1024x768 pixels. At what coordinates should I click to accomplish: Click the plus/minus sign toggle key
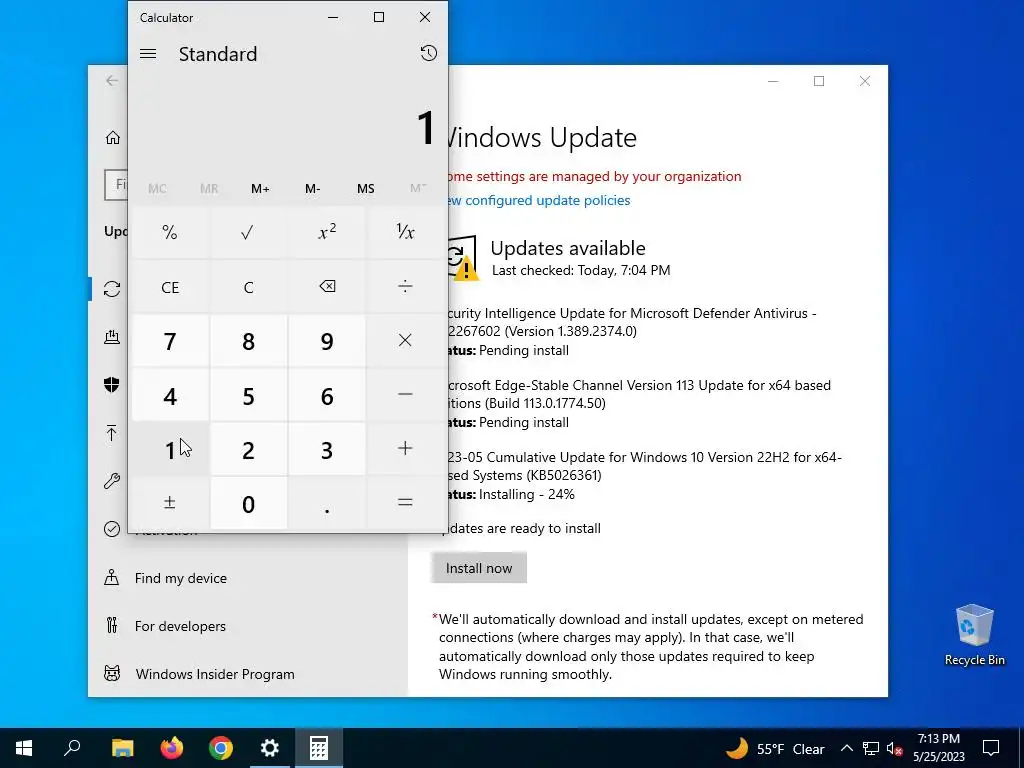[170, 503]
